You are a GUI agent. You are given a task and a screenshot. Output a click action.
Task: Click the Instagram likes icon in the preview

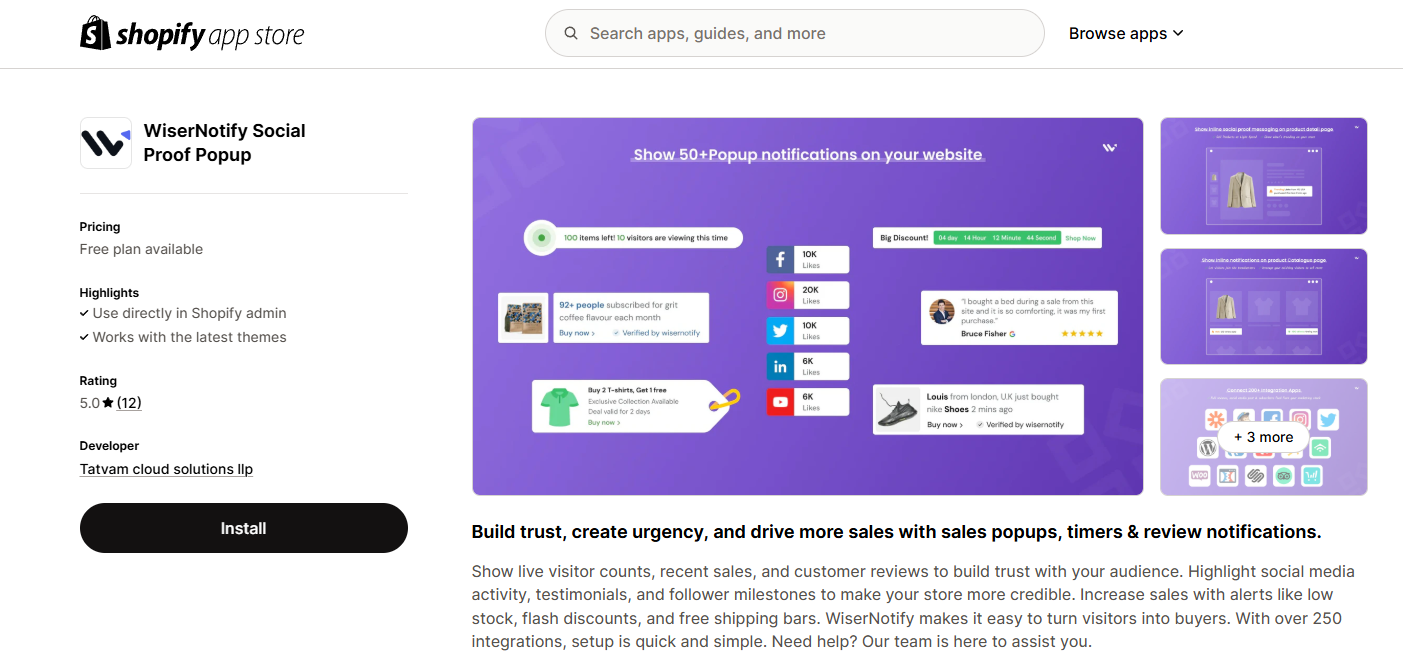[x=781, y=294]
